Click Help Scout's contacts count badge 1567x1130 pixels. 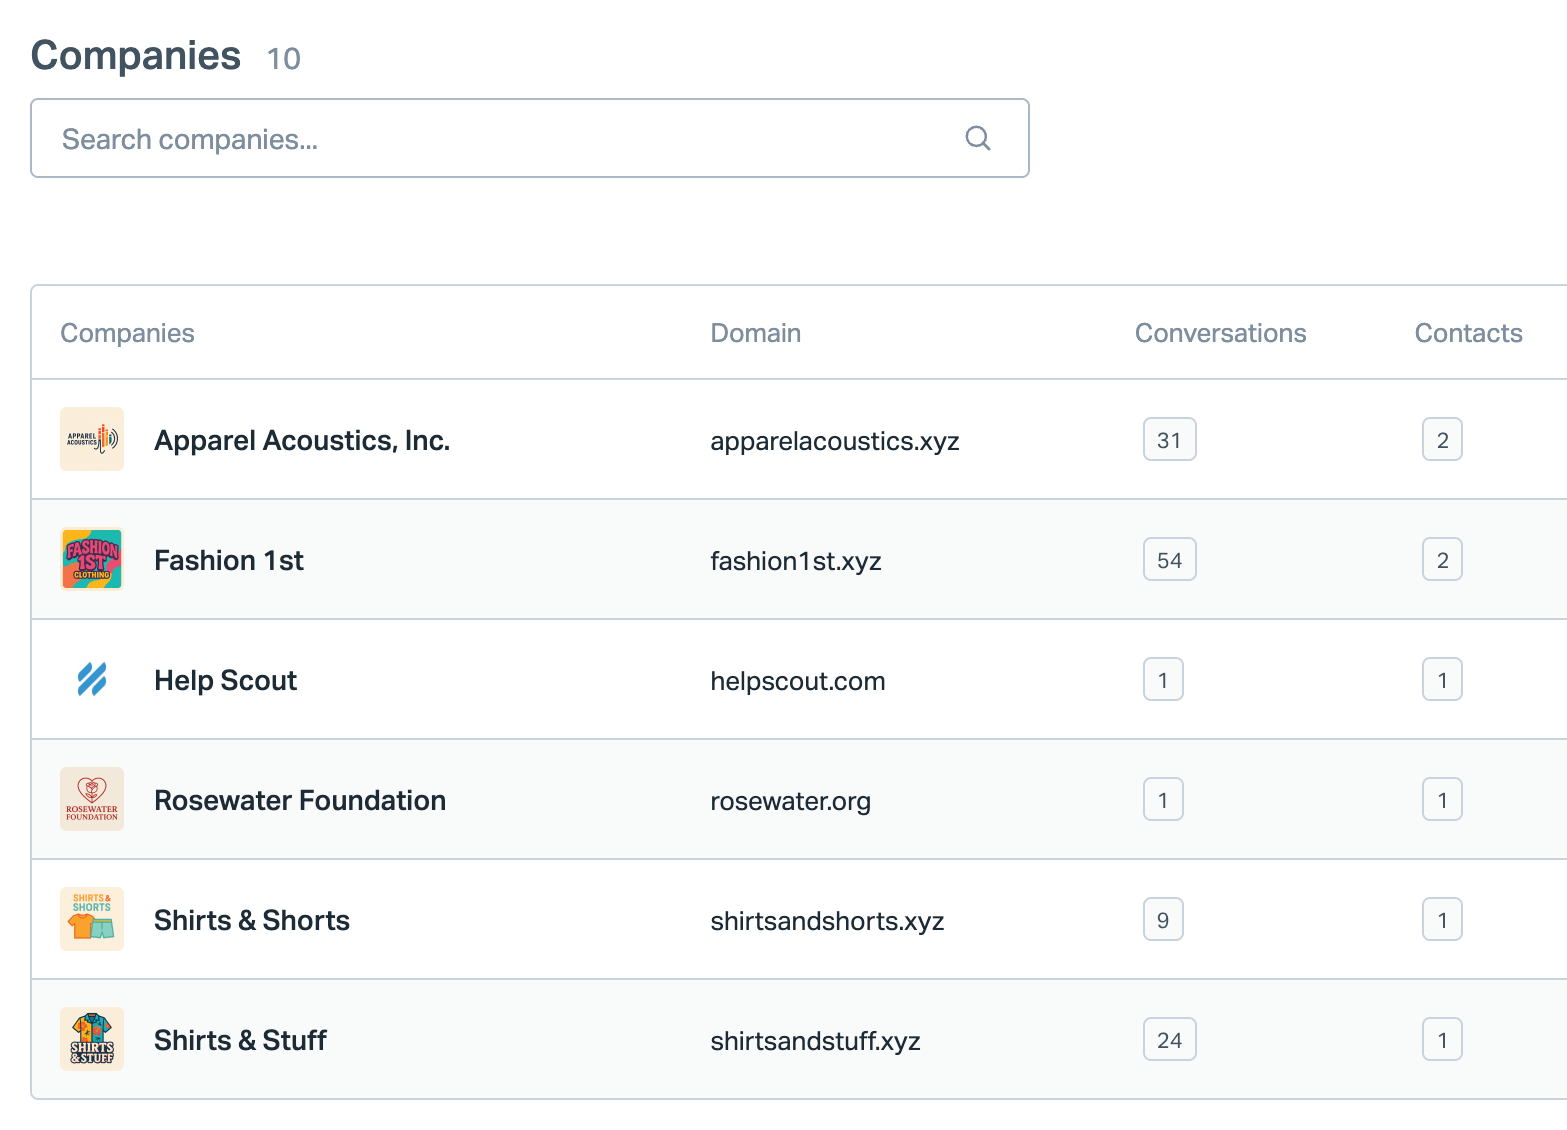[1442, 679]
